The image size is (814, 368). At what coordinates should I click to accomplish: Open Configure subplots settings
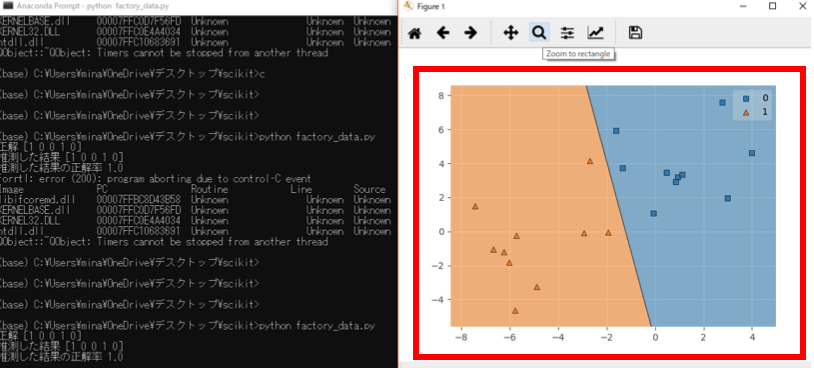567,33
